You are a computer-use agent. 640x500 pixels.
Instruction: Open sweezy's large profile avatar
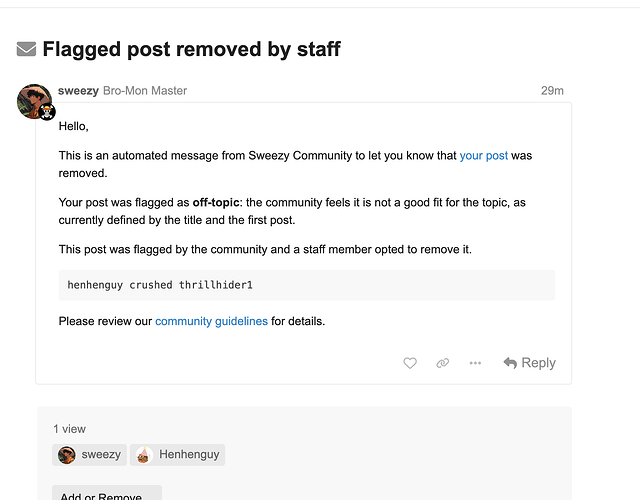point(34,101)
